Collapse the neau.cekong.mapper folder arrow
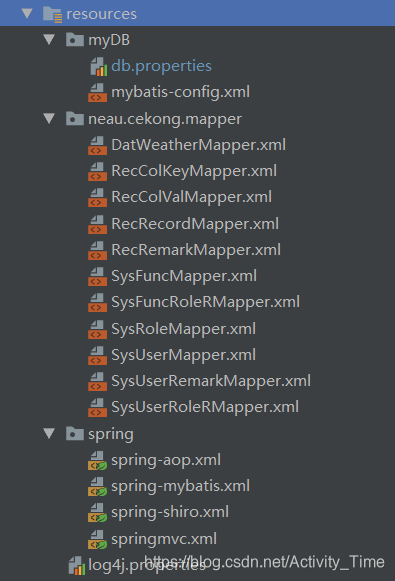The height and width of the screenshot is (581, 395). pyautogui.click(x=49, y=118)
